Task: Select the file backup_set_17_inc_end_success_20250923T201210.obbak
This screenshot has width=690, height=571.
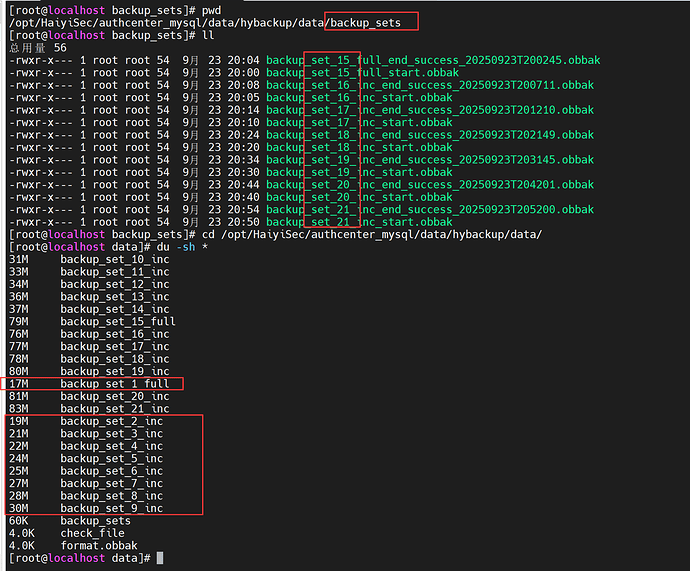Action: point(430,110)
